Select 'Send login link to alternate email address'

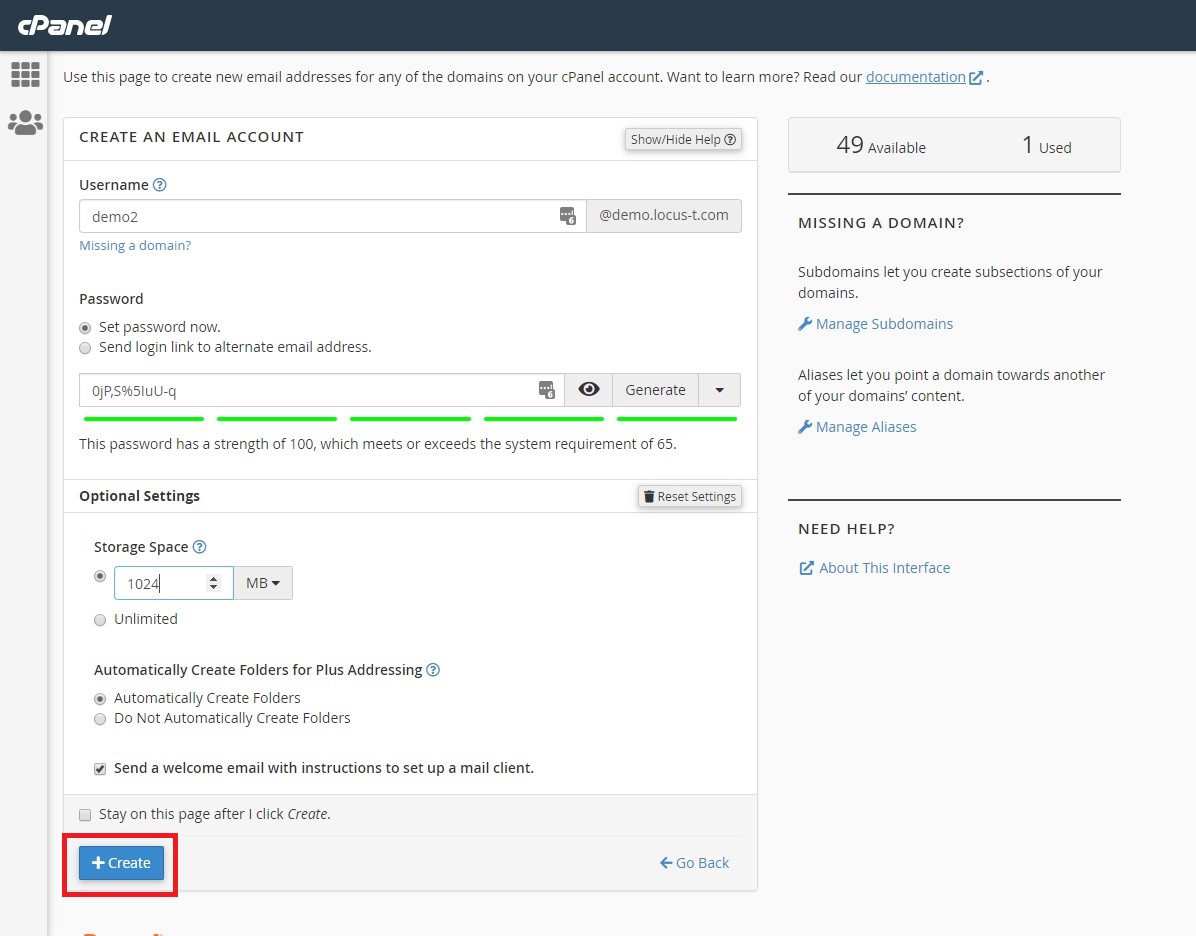pyautogui.click(x=85, y=348)
